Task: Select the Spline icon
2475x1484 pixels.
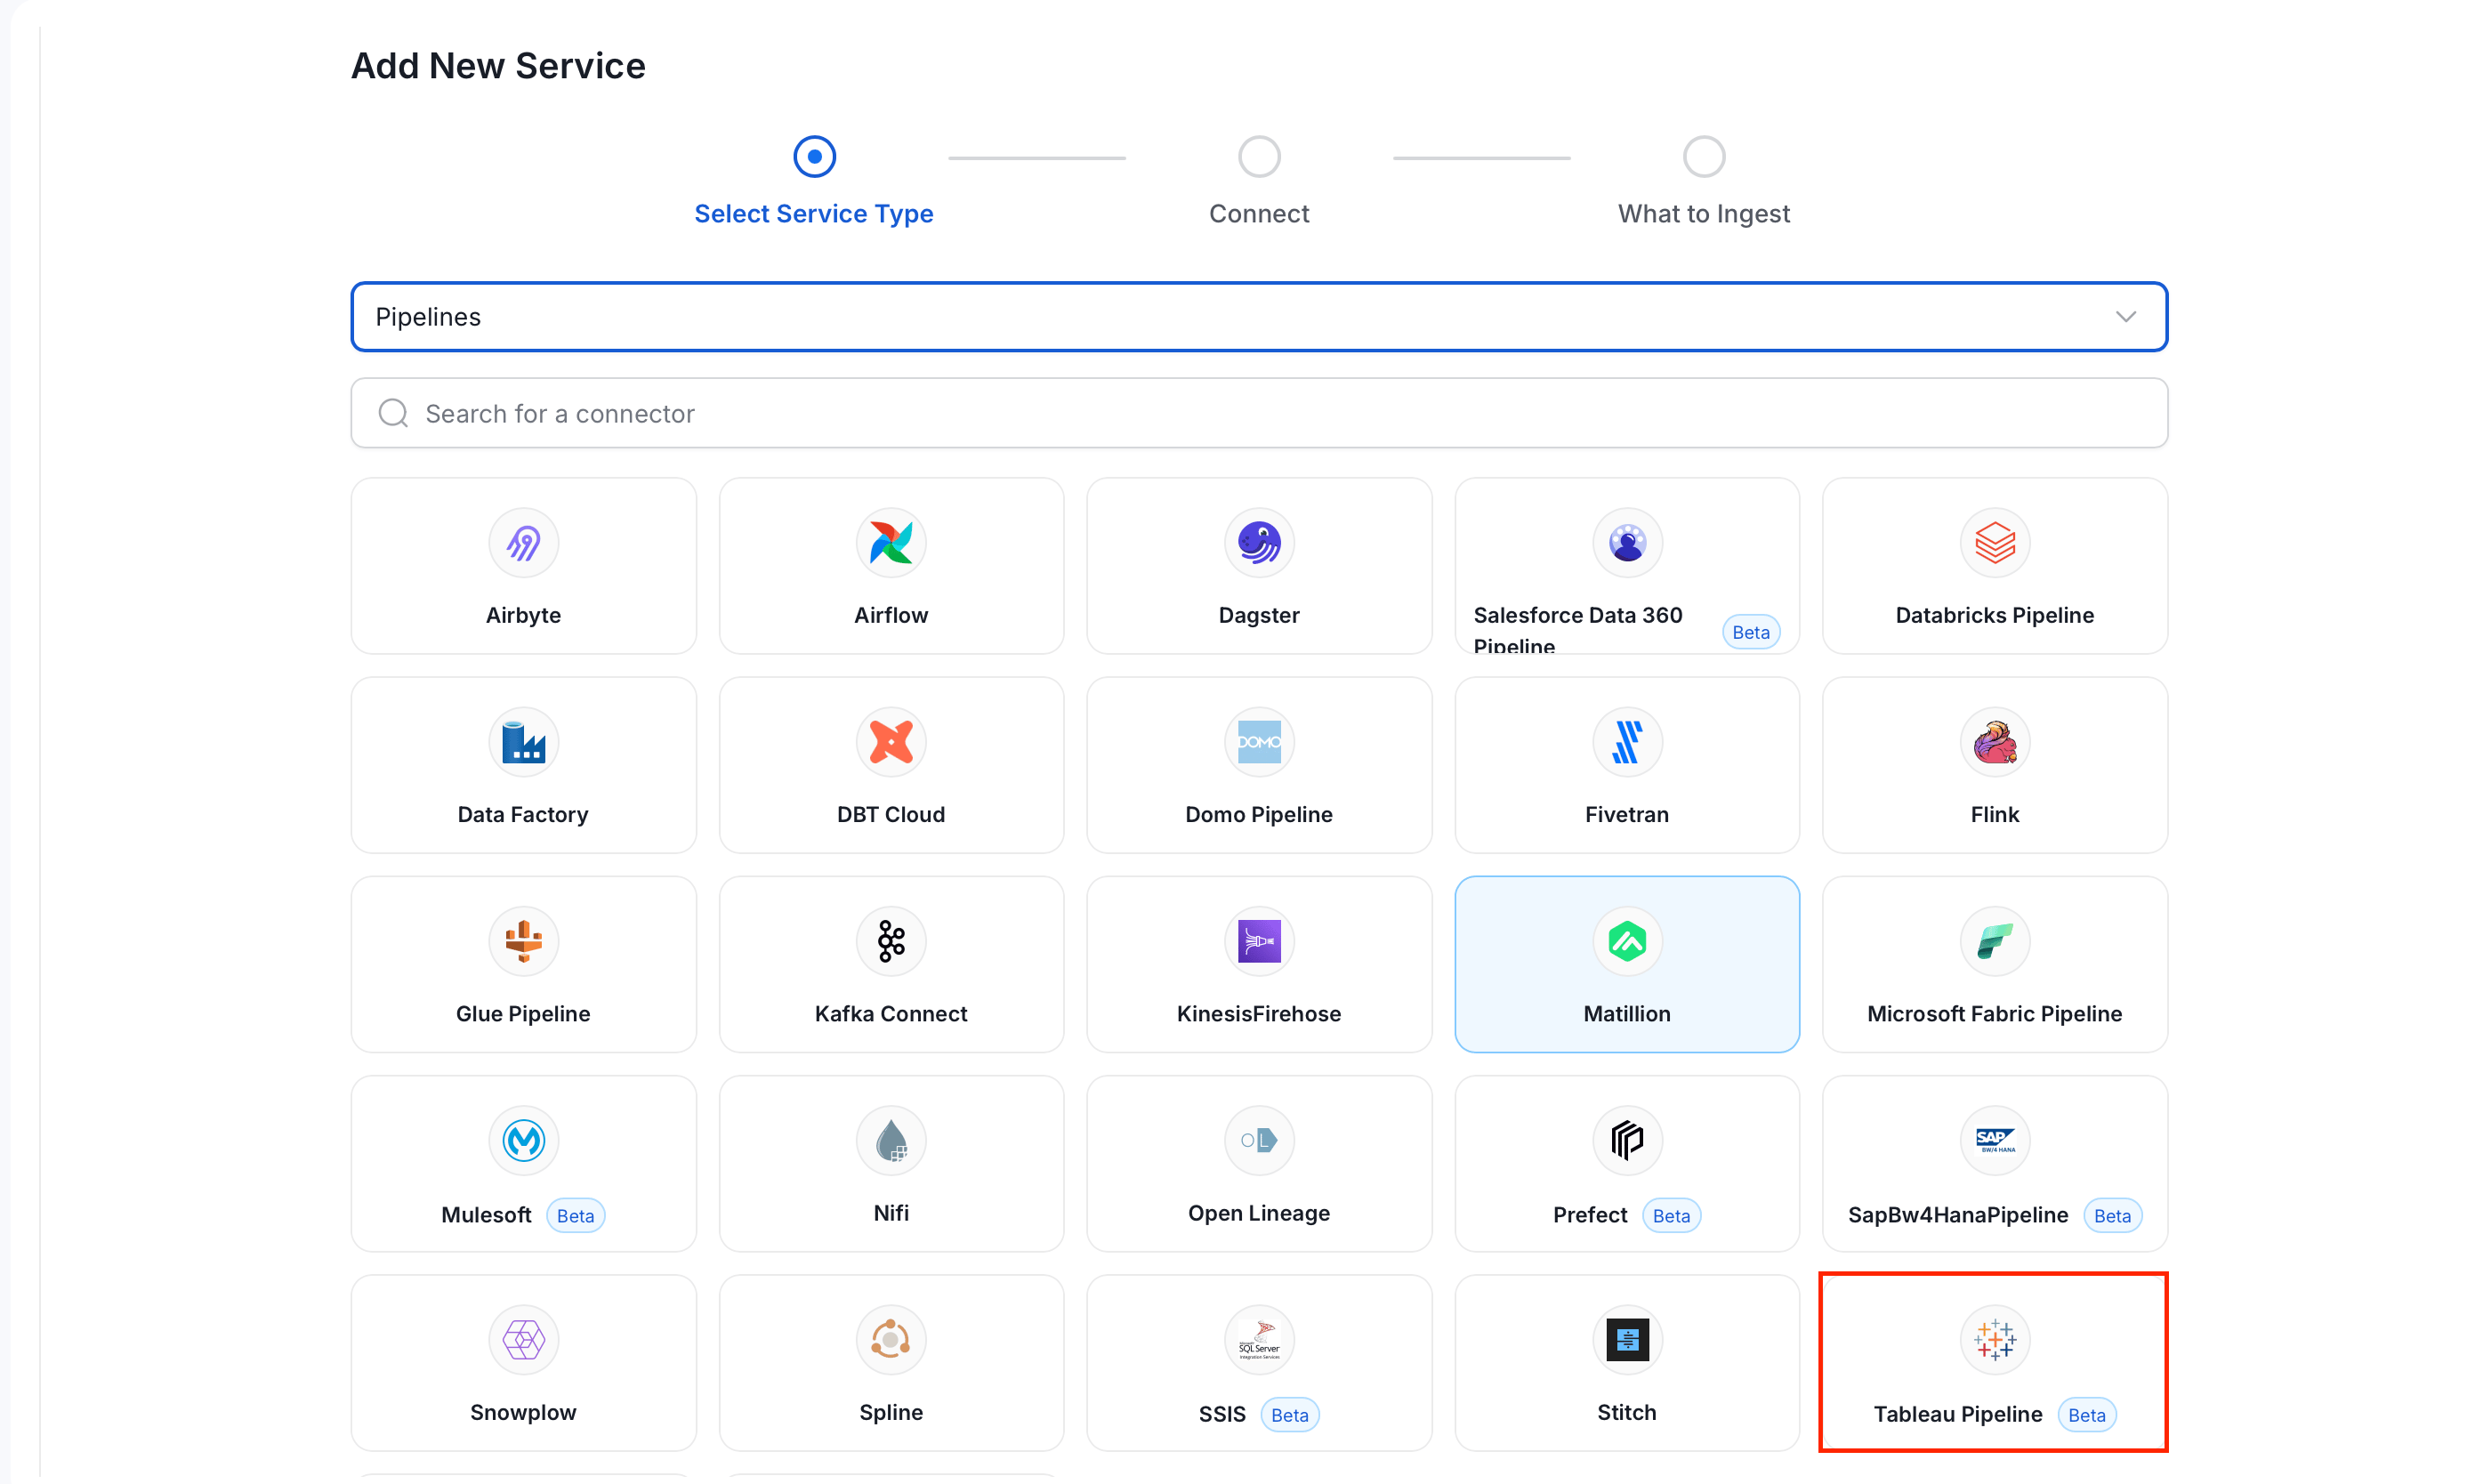Action: 891,1339
